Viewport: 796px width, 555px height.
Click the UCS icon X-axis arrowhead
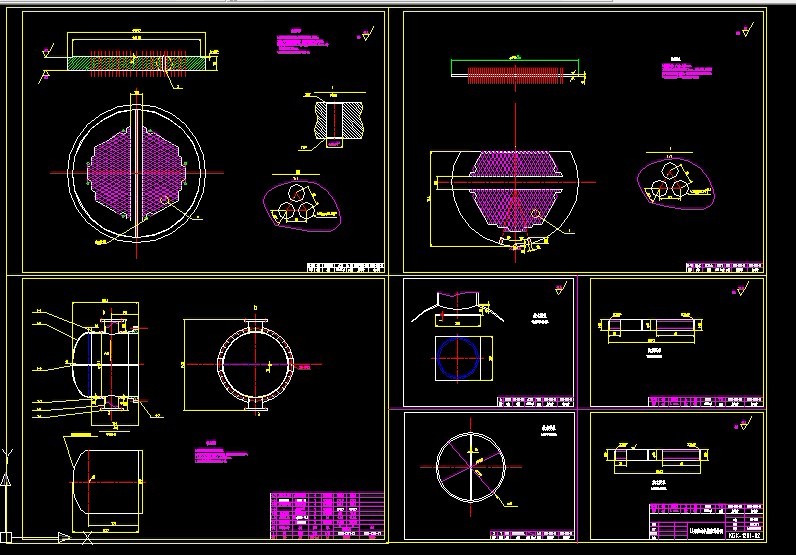[x=64, y=537]
